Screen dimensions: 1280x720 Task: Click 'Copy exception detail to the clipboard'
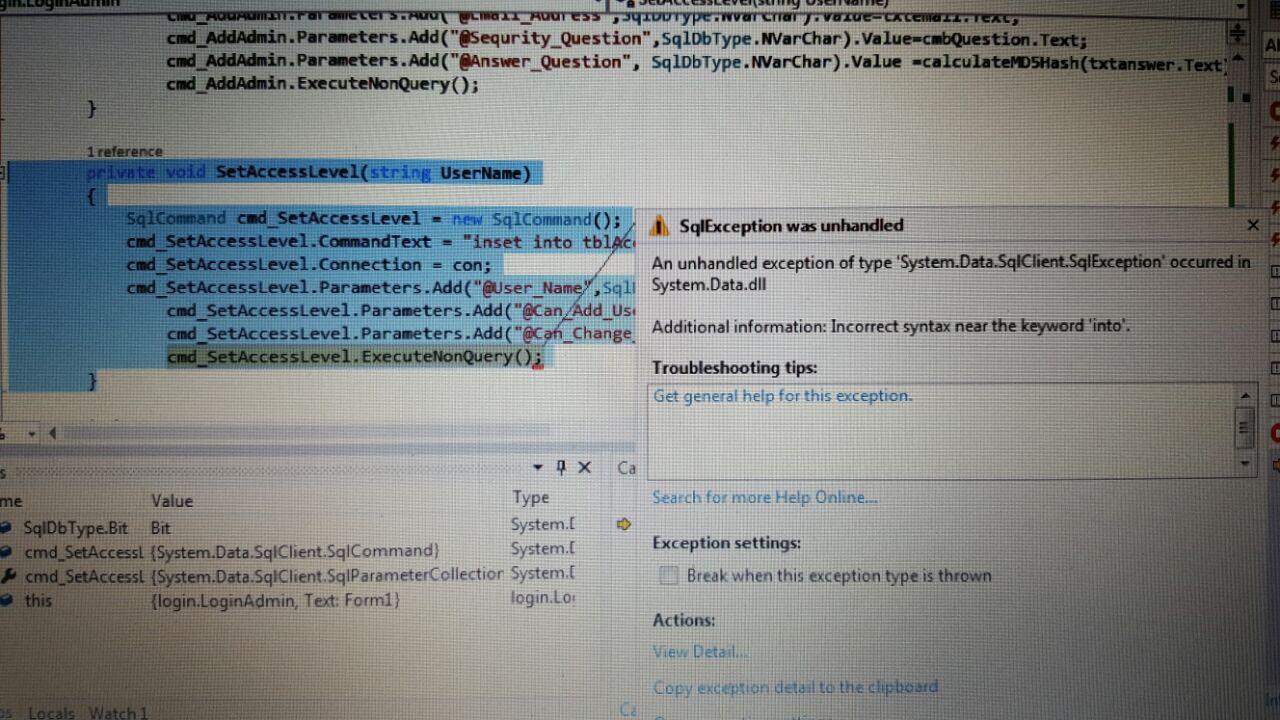click(795, 687)
